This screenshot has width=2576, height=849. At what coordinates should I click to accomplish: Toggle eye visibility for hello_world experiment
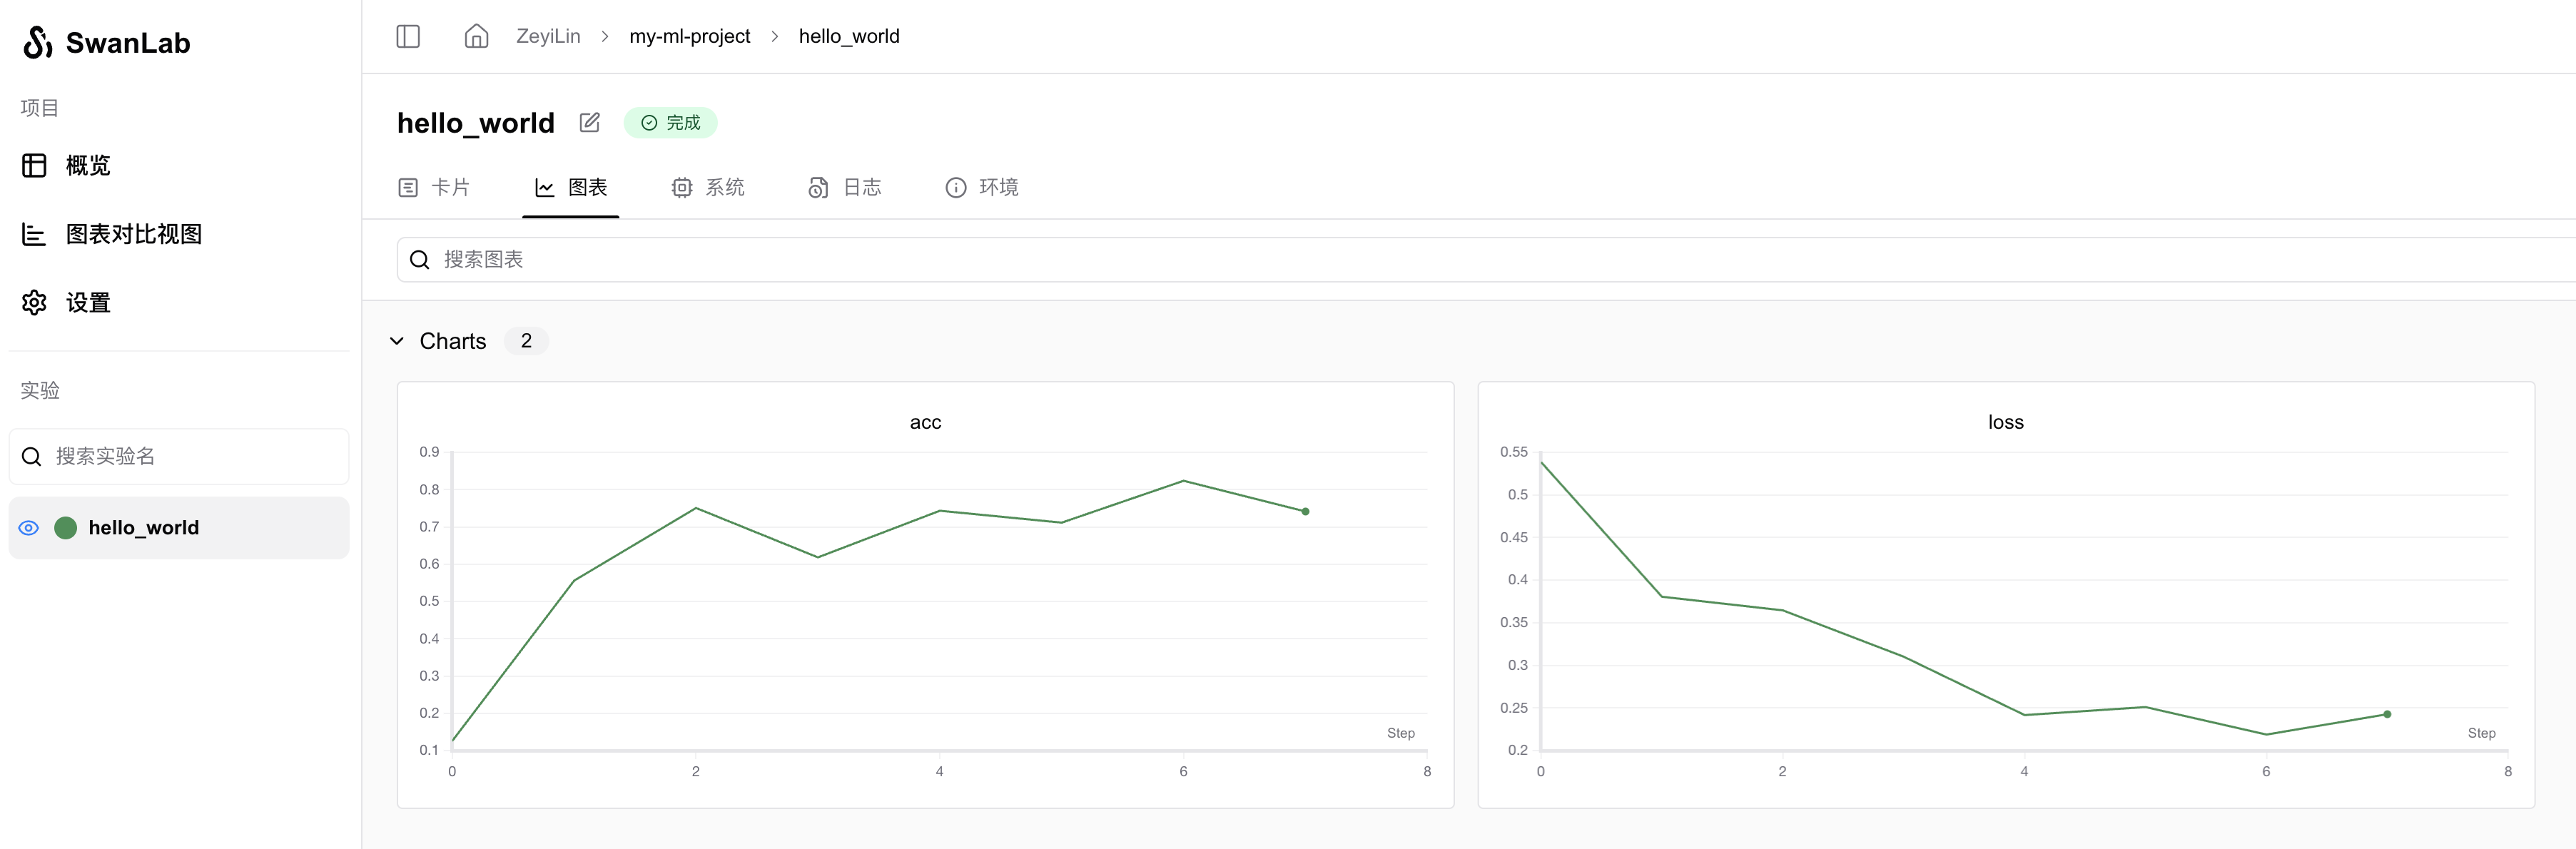pyautogui.click(x=29, y=528)
